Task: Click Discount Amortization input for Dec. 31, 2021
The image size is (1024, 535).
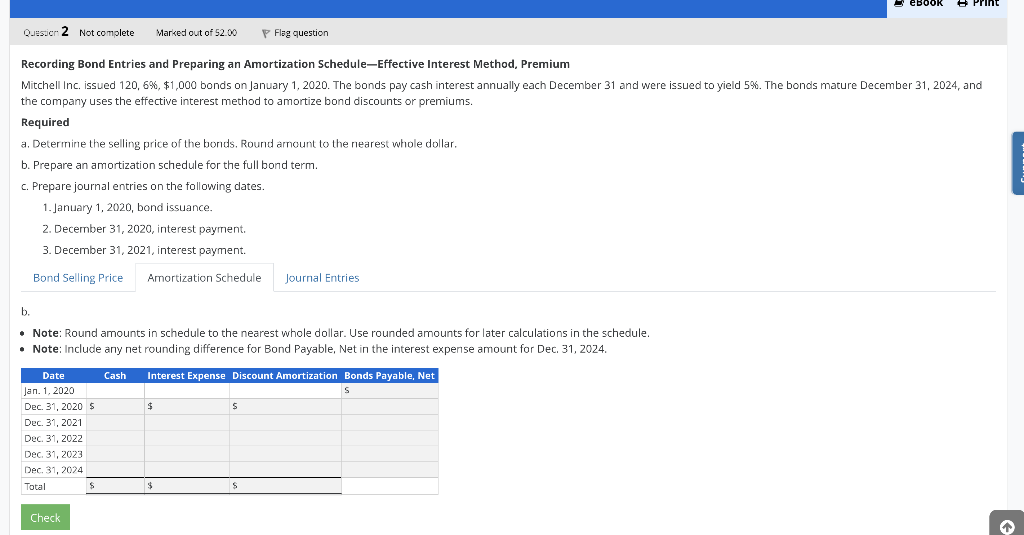Action: [285, 423]
